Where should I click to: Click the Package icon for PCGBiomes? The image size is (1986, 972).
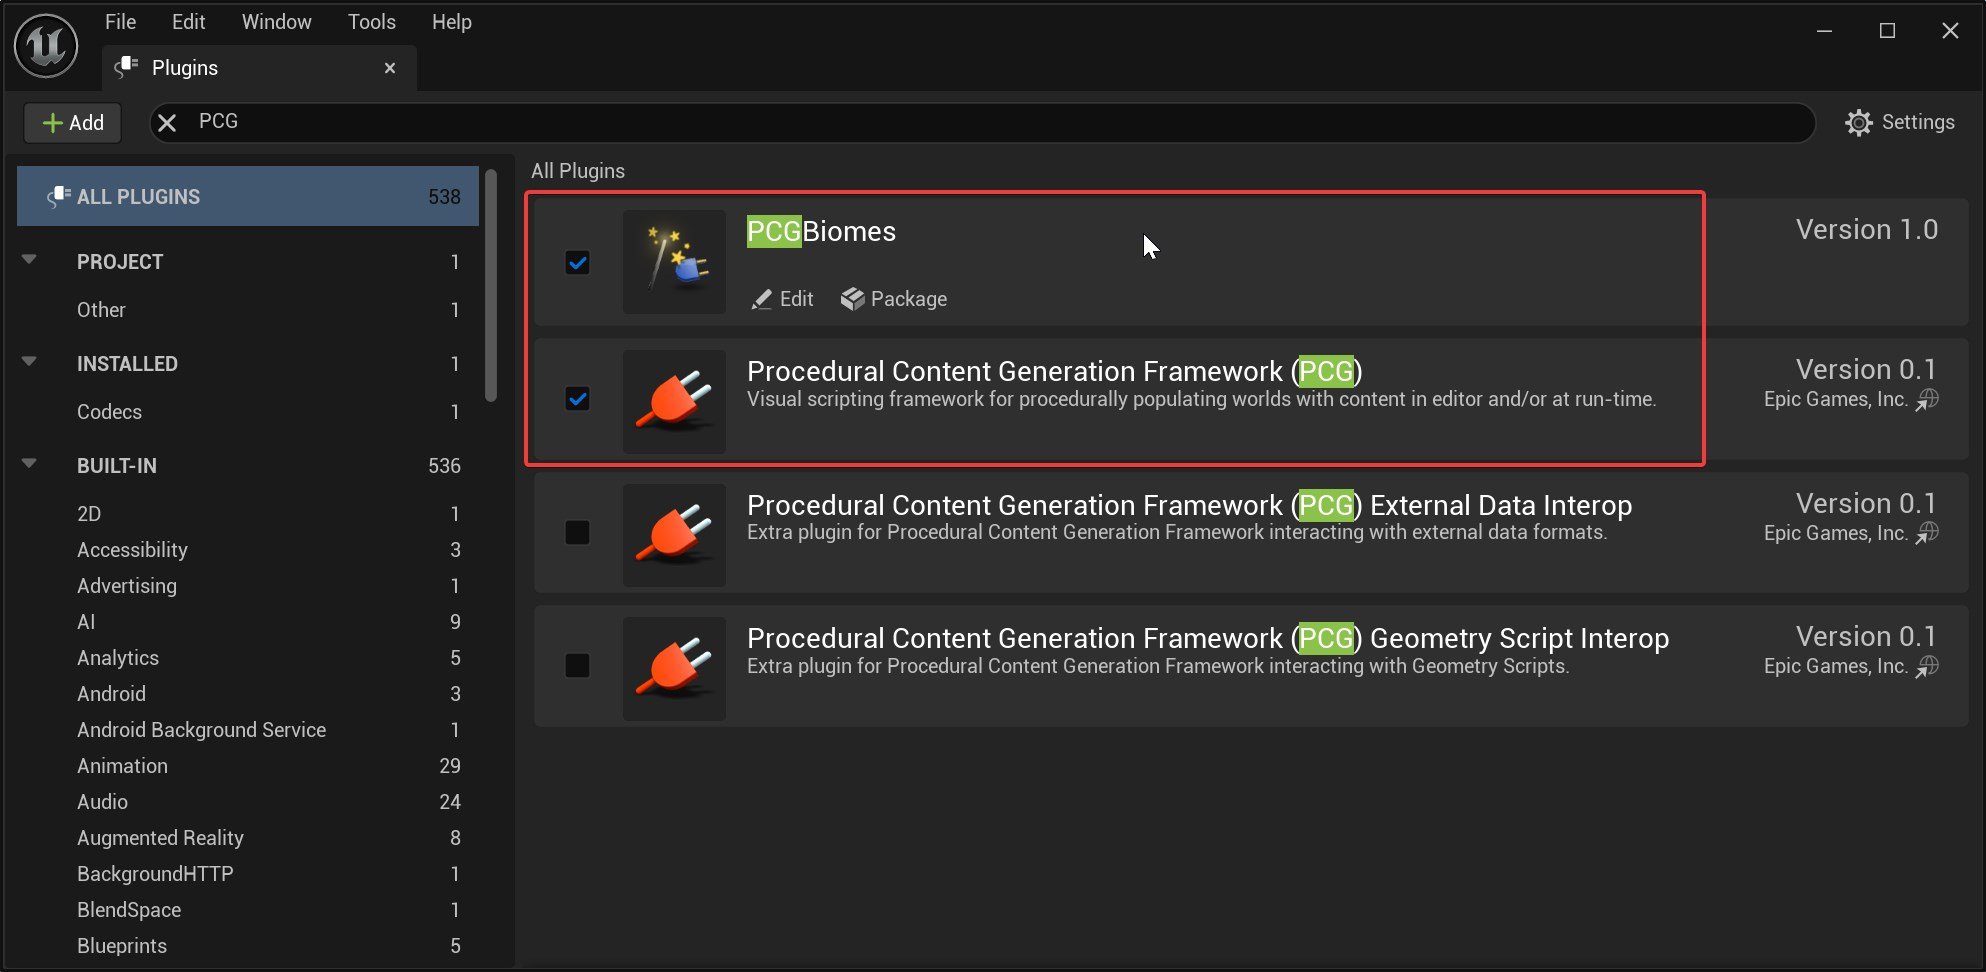click(854, 298)
